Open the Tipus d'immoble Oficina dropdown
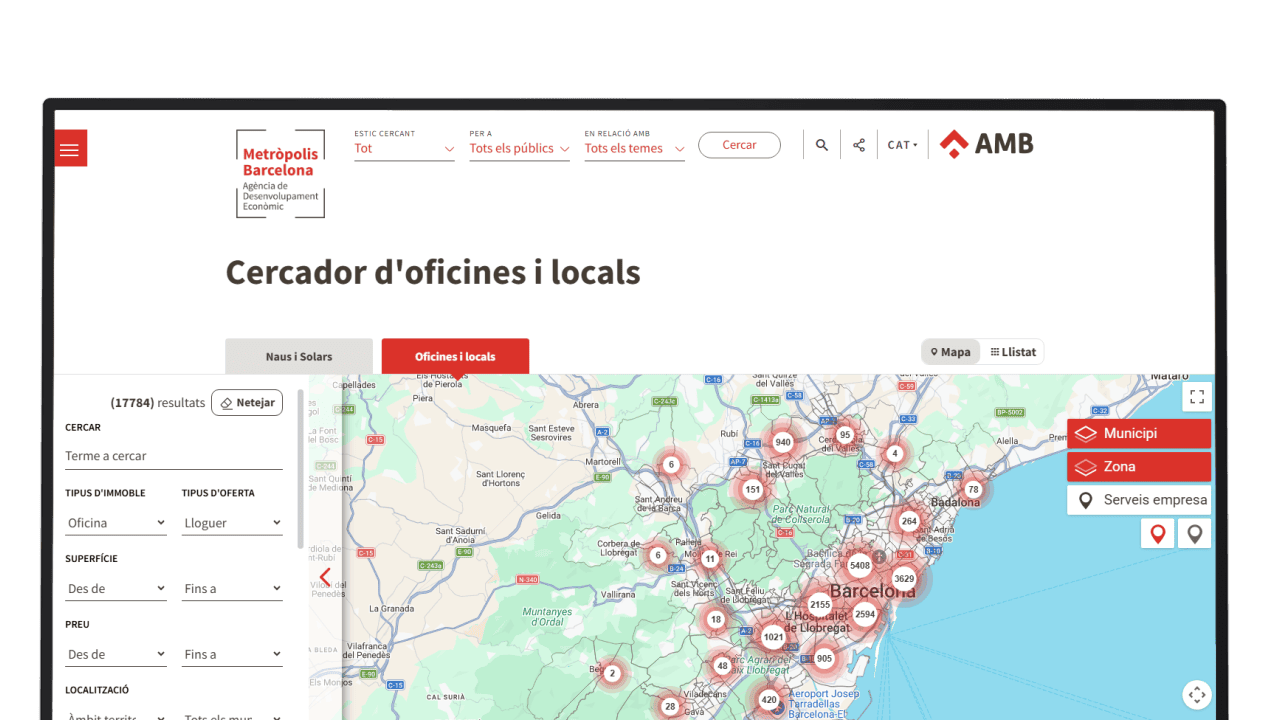This screenshot has height=720, width=1280. click(116, 523)
